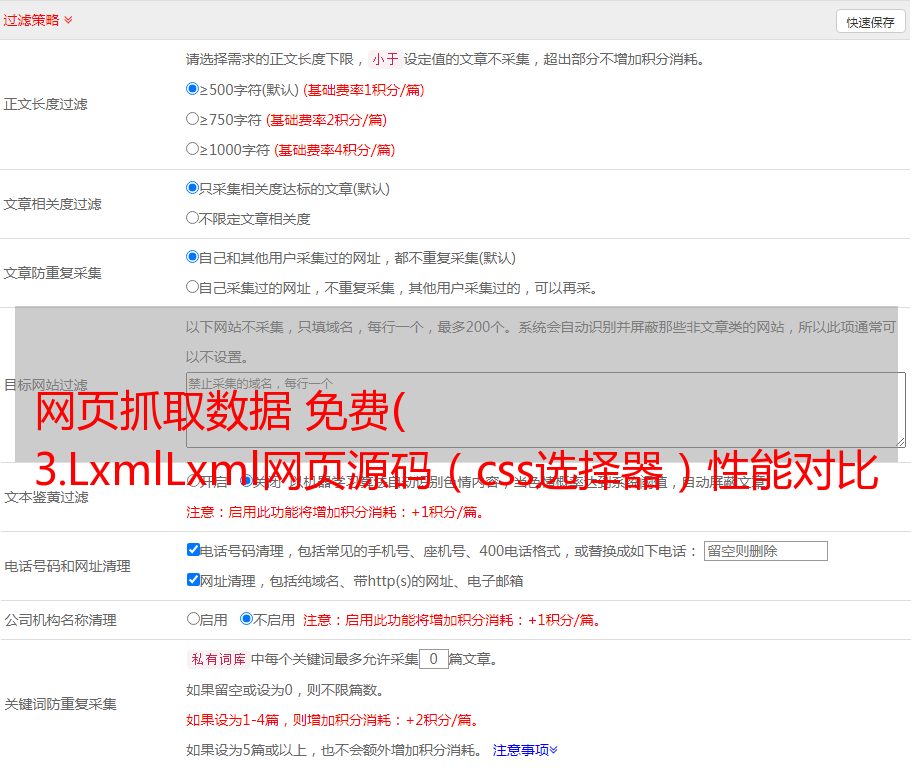Click the 文章防重复采集 row label
The image size is (912, 768).
pos(52,273)
